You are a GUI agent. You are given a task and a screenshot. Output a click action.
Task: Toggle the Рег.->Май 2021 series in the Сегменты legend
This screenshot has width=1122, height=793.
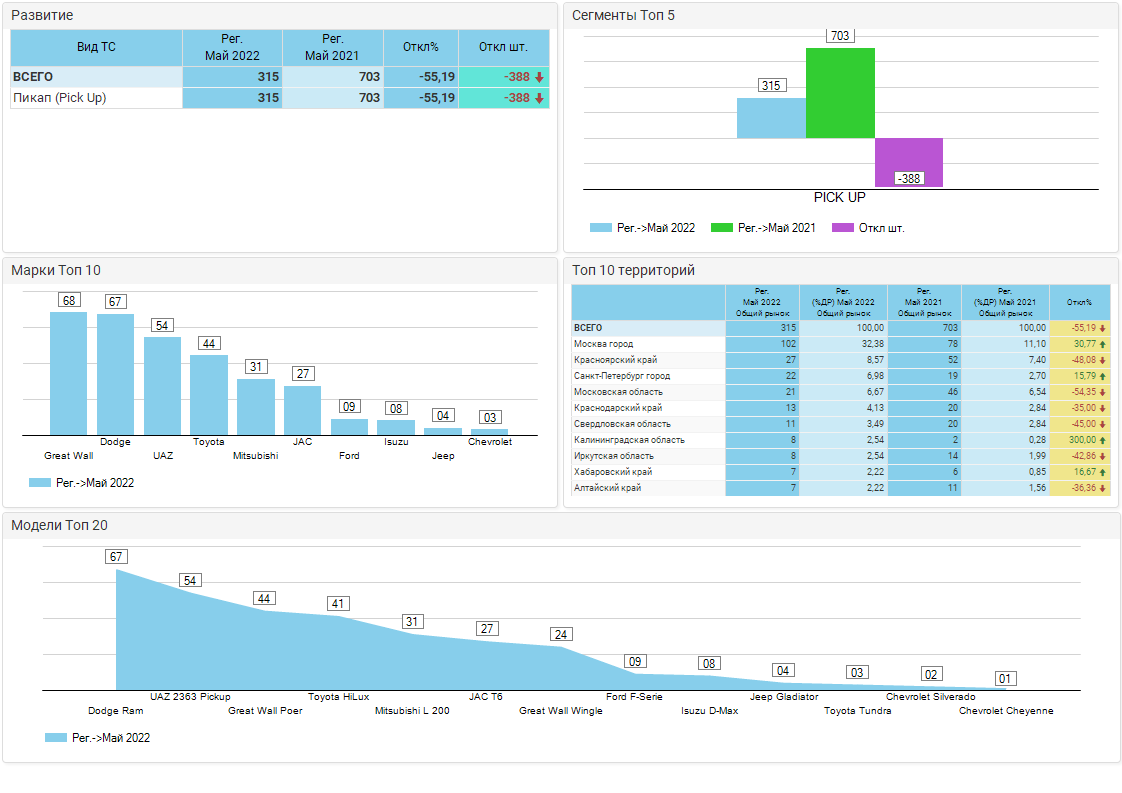click(763, 228)
